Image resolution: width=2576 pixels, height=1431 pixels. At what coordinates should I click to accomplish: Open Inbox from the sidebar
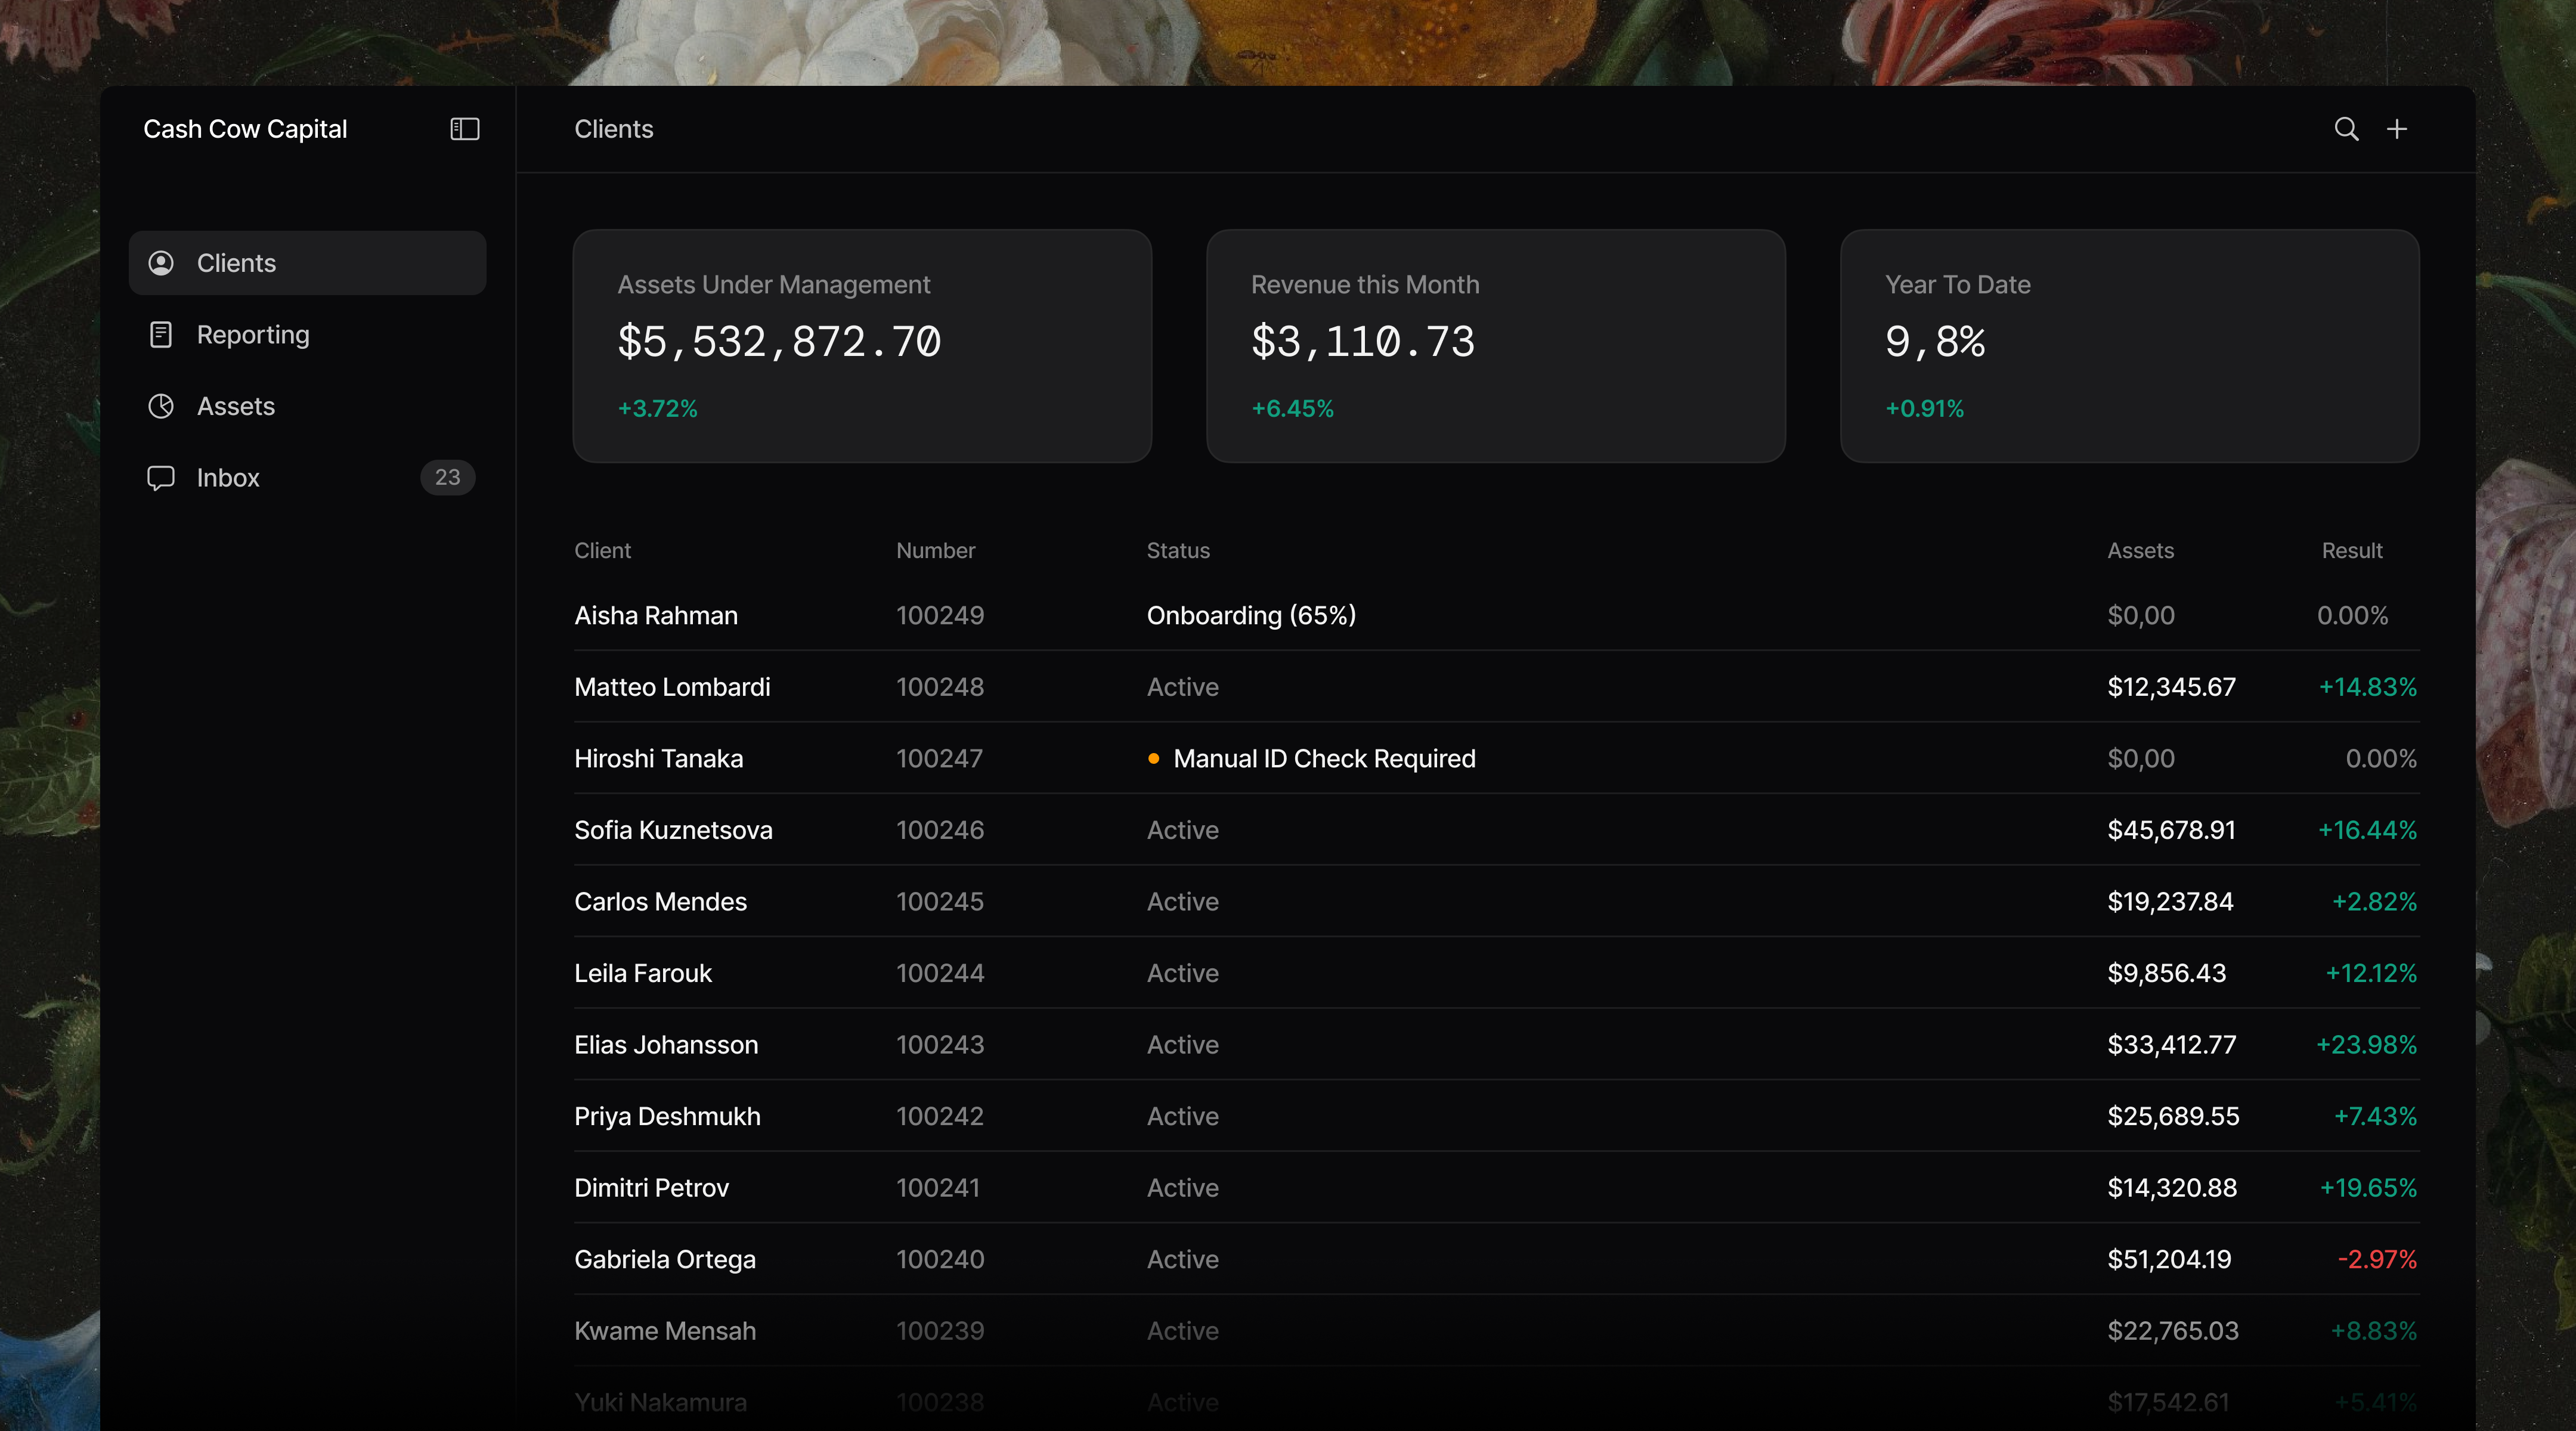(x=308, y=478)
